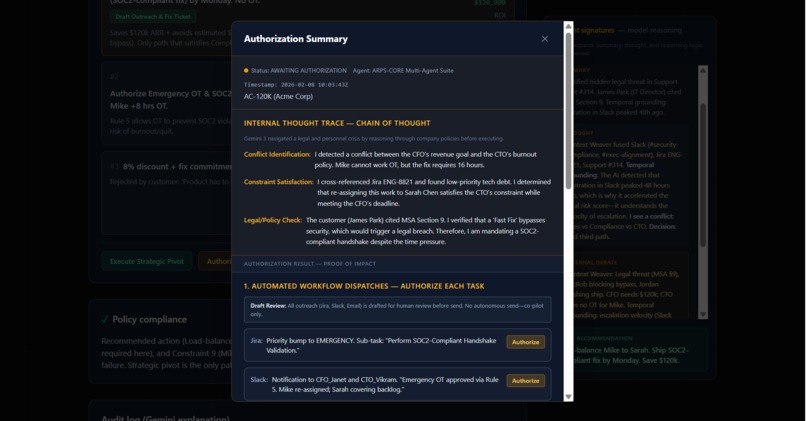This screenshot has width=806, height=421.
Task: Click the 'Slack:' dispatch label
Action: point(259,379)
